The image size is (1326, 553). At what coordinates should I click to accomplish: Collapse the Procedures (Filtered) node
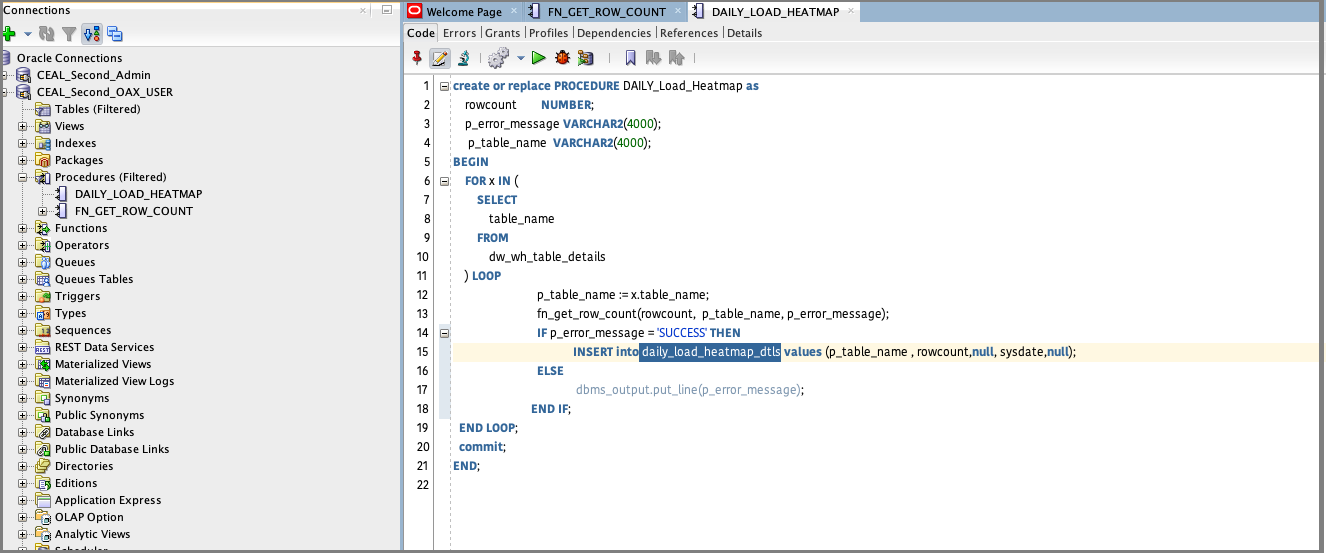(x=23, y=178)
